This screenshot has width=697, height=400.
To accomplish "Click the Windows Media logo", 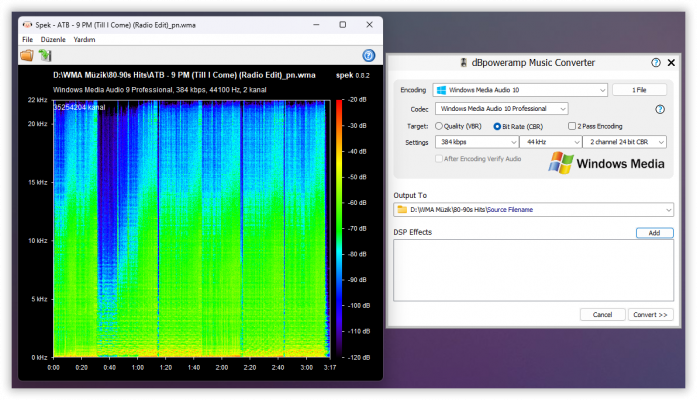I will [607, 163].
